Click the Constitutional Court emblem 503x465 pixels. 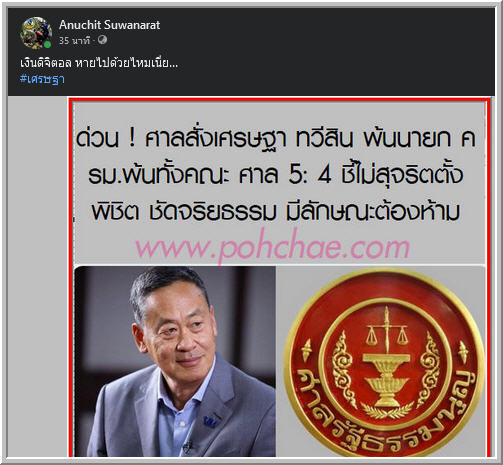pos(384,363)
